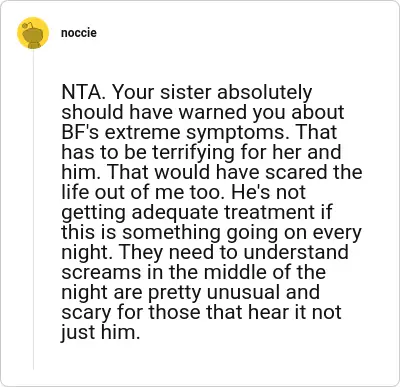
Task: Collapse comment using the vertical thread line
Action: [x=33, y=210]
